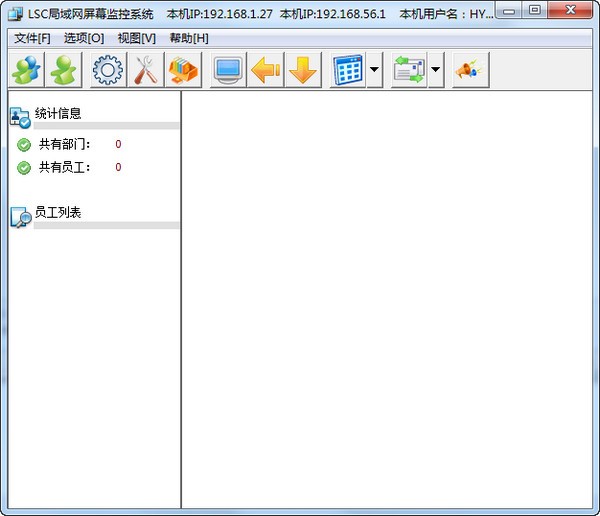Click the 统计信息 section icon
This screenshot has width=600, height=516.
(x=20, y=118)
